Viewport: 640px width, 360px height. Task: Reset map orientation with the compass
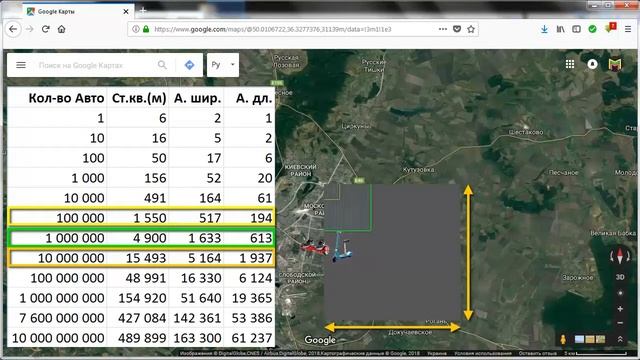point(620,256)
